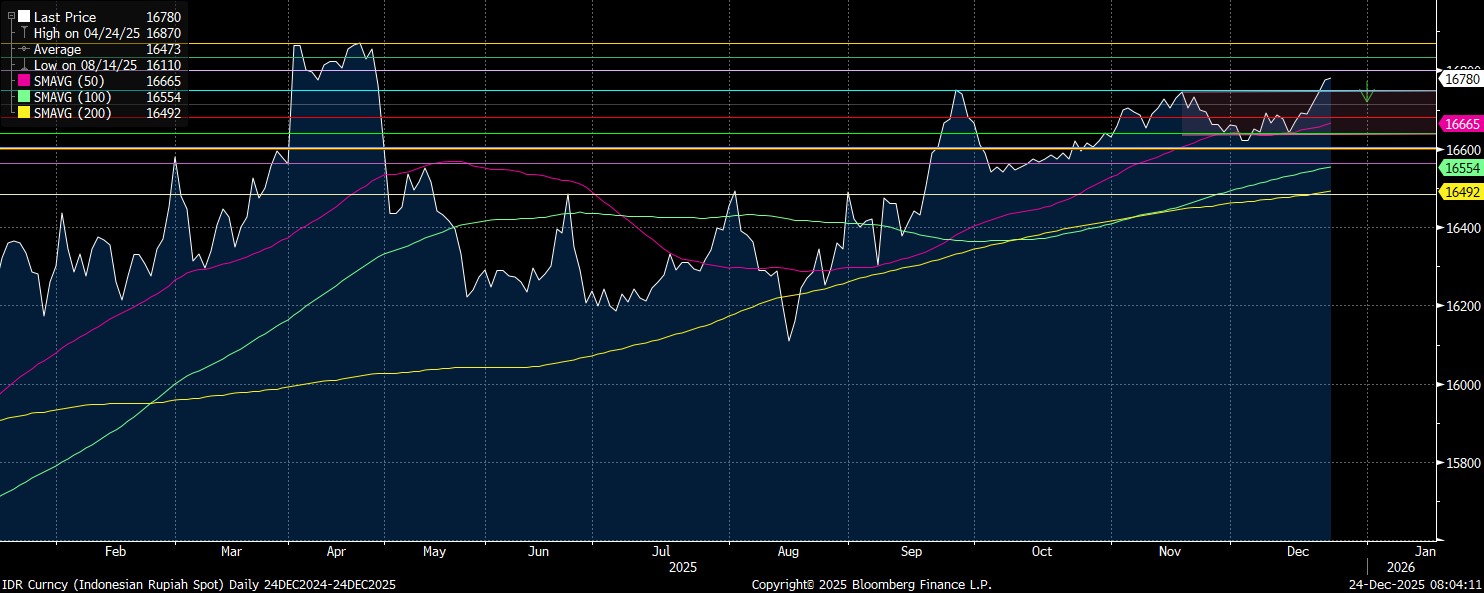Viewport: 1484px width, 593px height.
Task: Click the magenta SMAVG (50) swatch
Action: pos(25,81)
